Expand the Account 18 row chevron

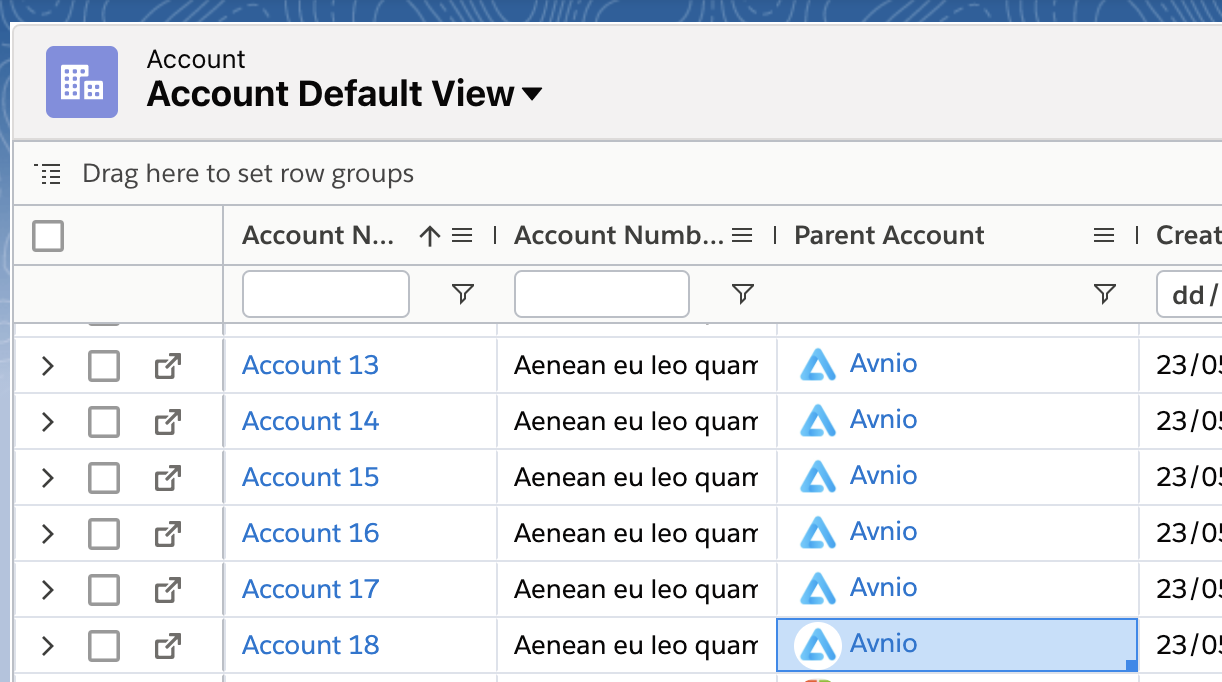pyautogui.click(x=47, y=646)
